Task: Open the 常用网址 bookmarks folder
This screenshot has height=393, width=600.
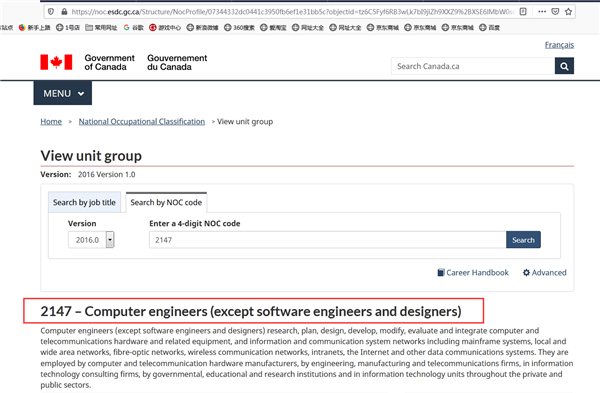Action: tap(101, 28)
